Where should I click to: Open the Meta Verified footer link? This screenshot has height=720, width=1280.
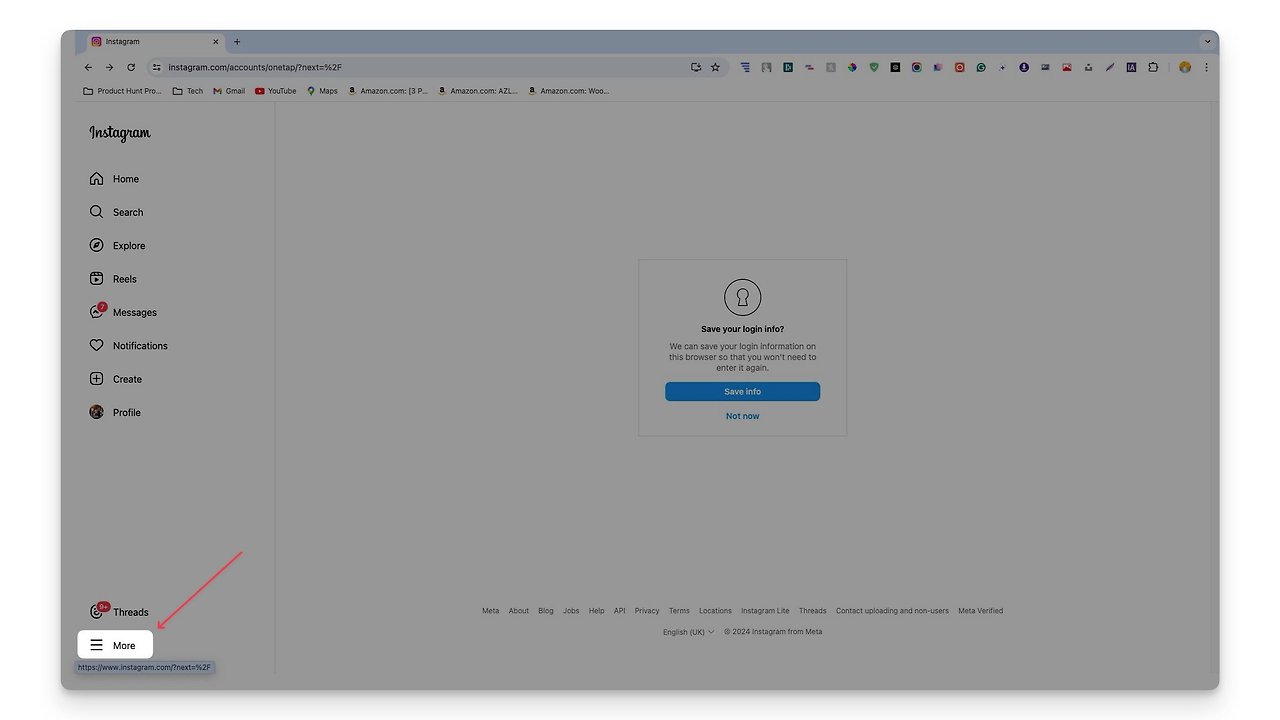click(x=980, y=611)
